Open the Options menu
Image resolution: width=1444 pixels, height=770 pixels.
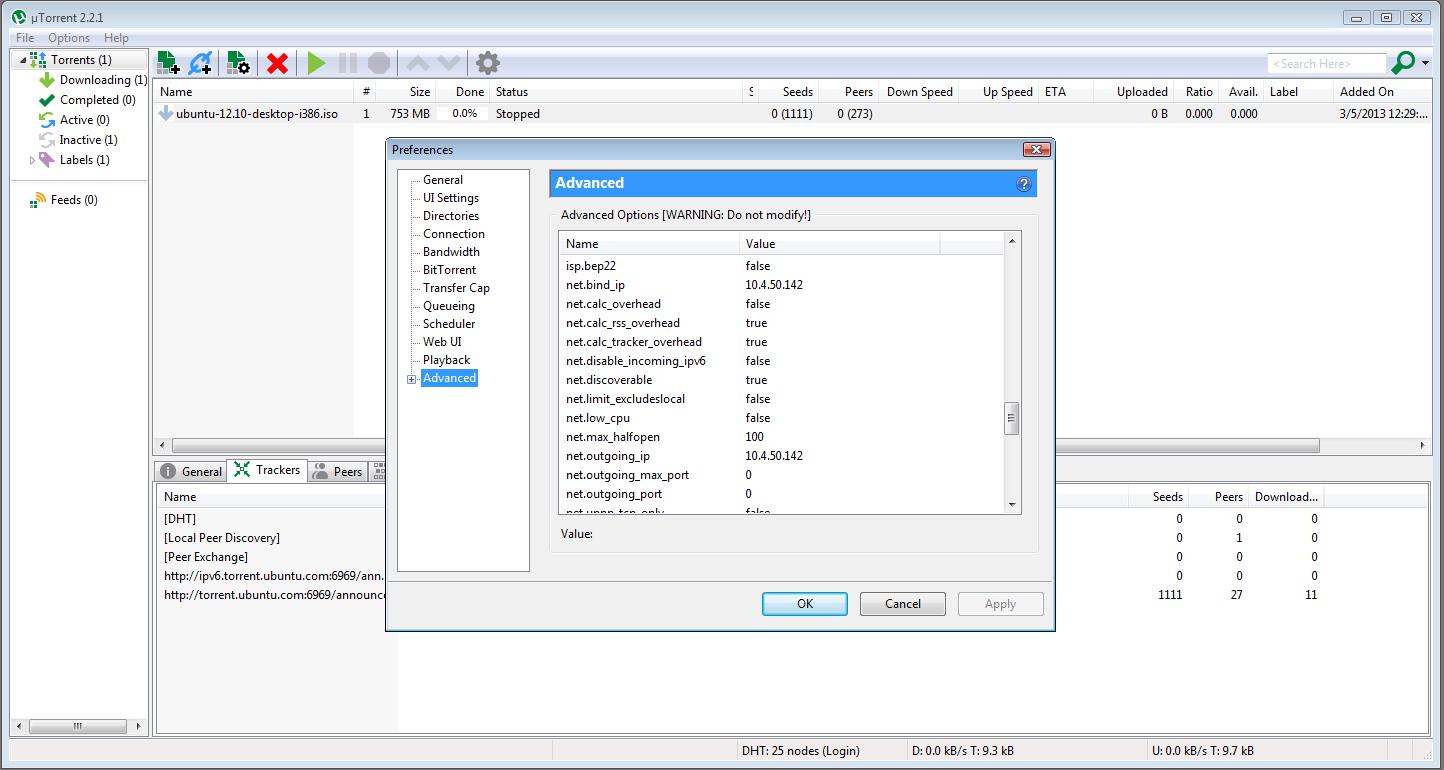[x=69, y=38]
